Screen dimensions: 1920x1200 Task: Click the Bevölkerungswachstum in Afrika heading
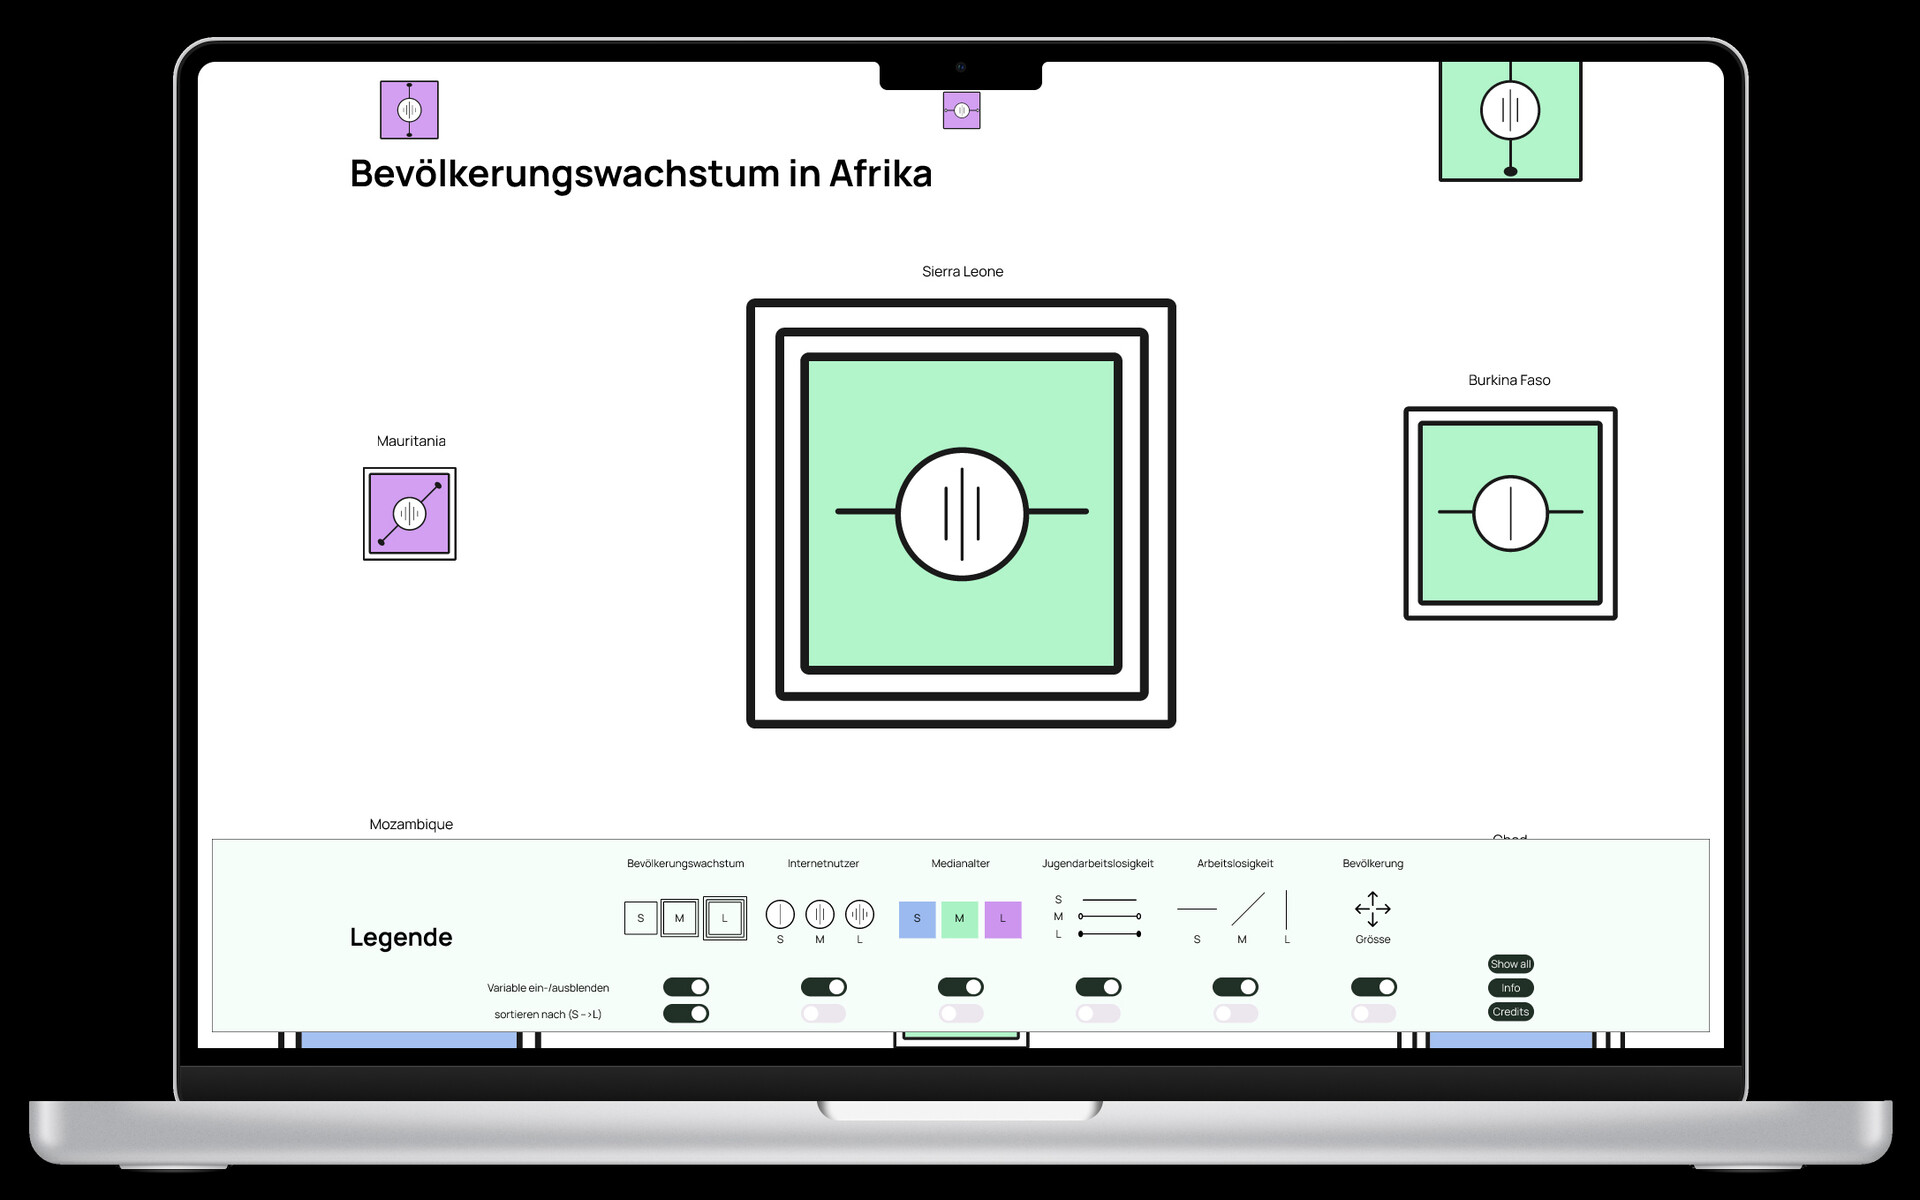tap(641, 174)
